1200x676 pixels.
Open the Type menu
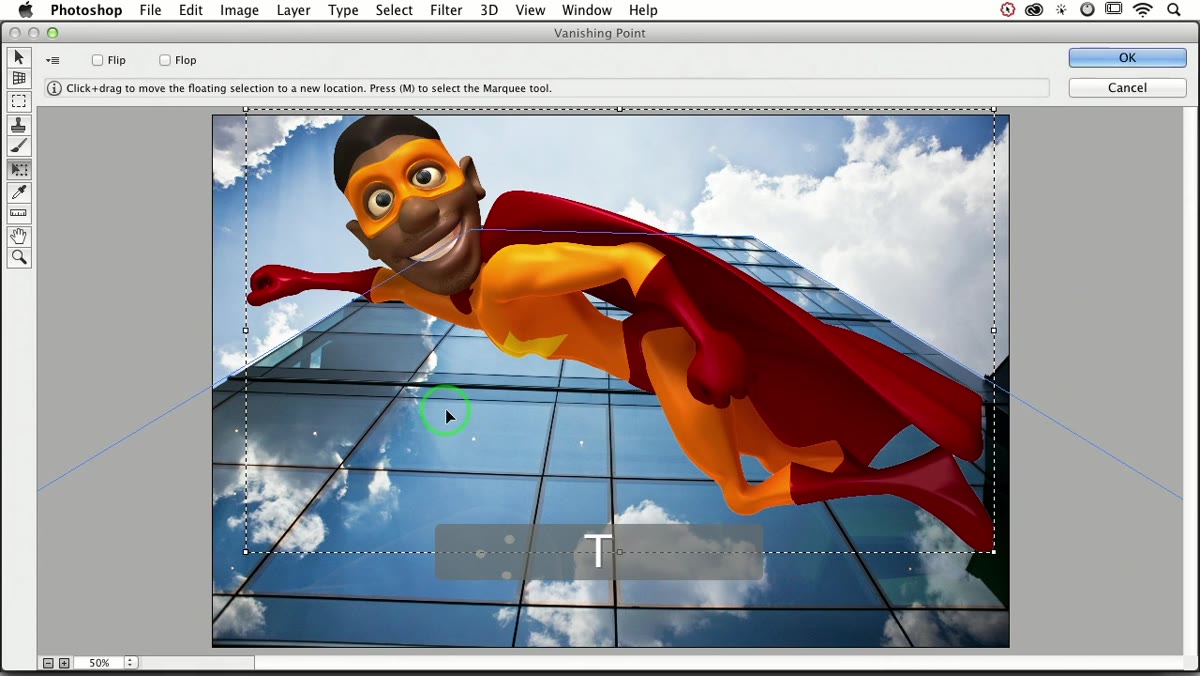tap(343, 10)
